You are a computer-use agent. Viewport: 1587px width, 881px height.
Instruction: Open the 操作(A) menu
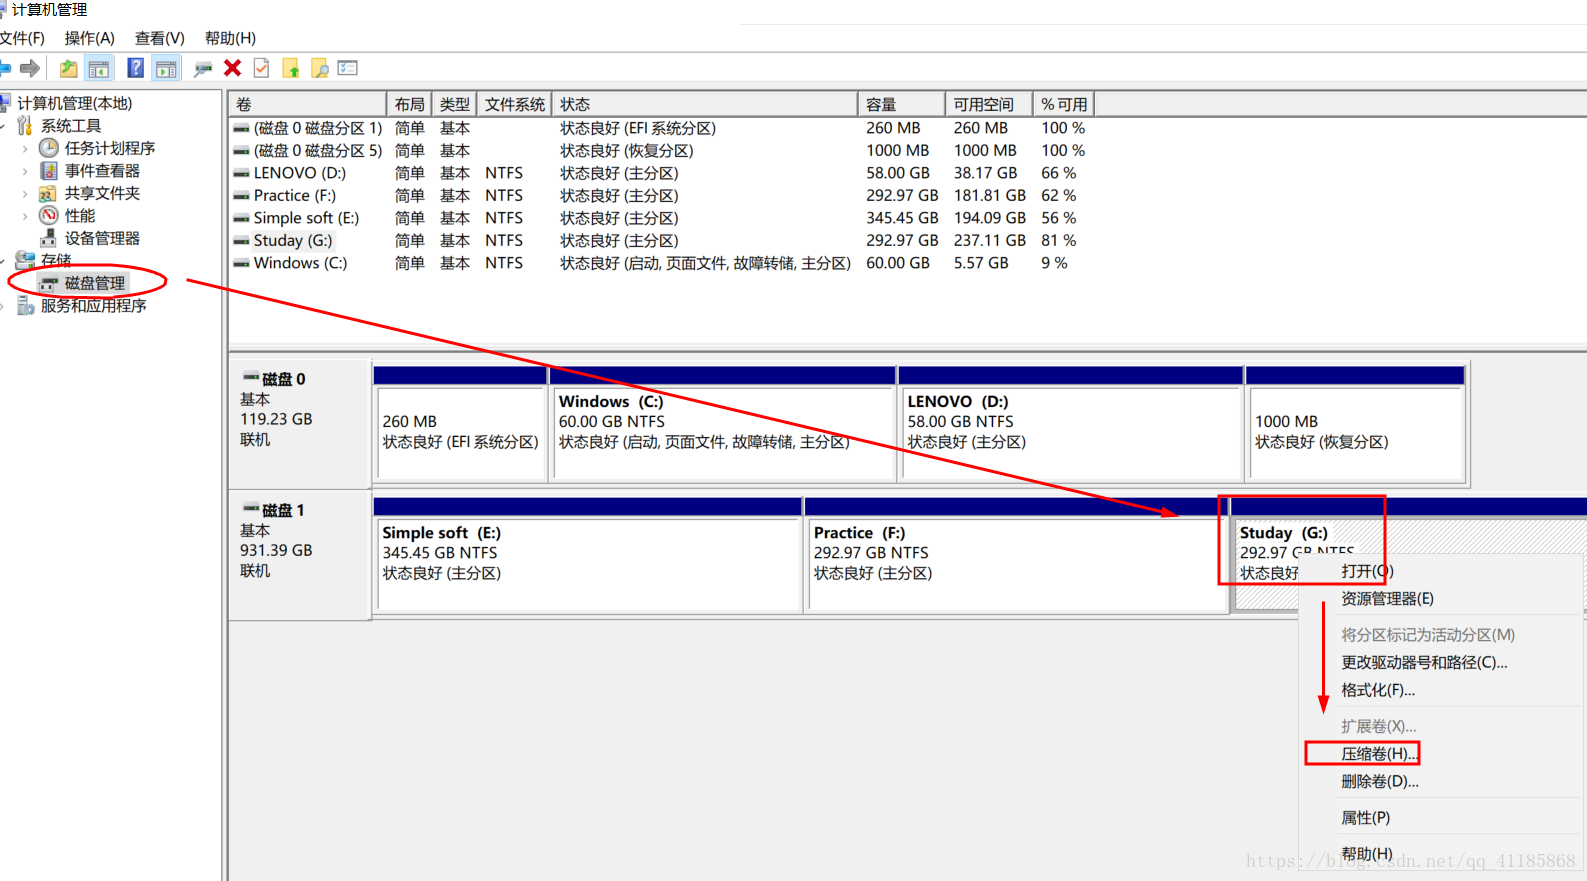pyautogui.click(x=90, y=38)
